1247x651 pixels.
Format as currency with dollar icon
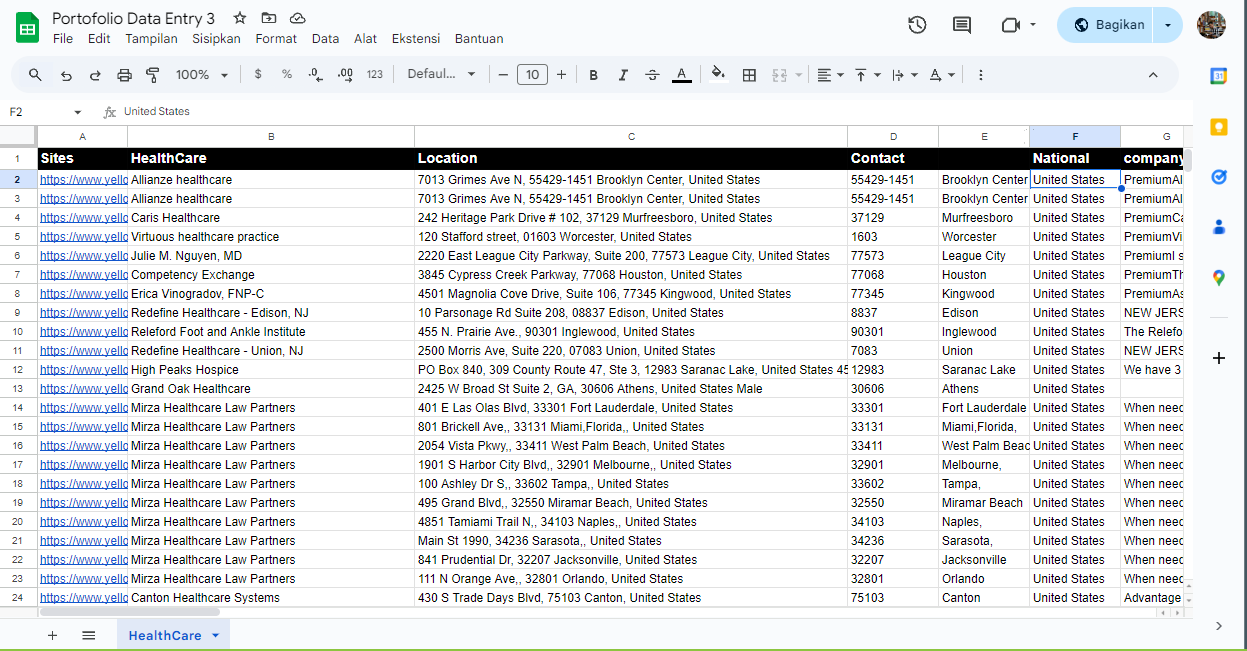[258, 75]
